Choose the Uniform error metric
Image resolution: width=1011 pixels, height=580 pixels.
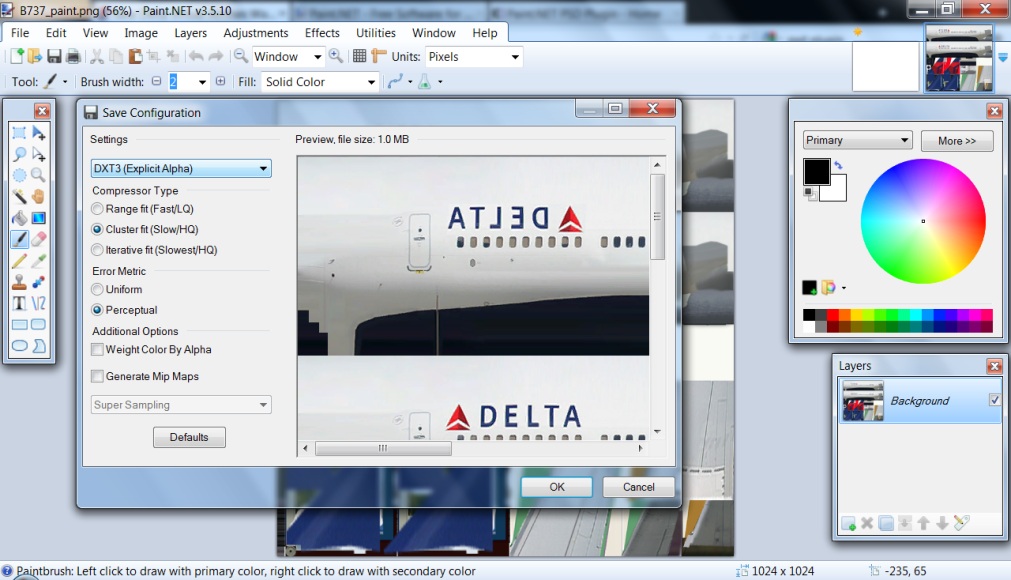[117, 289]
